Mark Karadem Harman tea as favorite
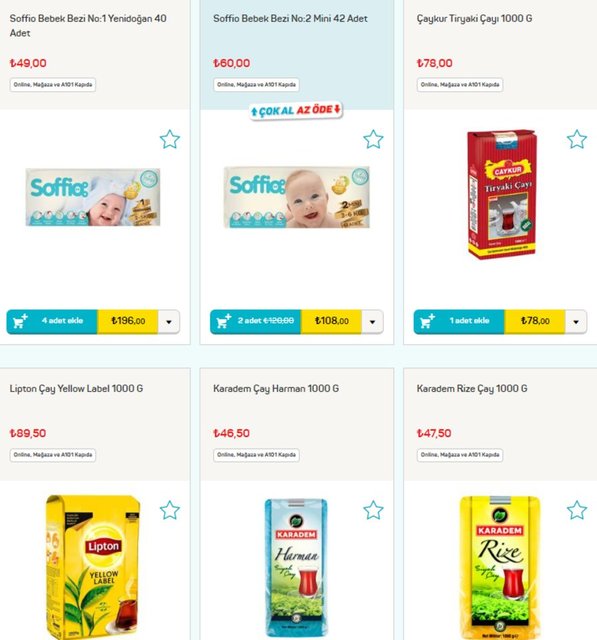This screenshot has width=597, height=640. coord(373,510)
